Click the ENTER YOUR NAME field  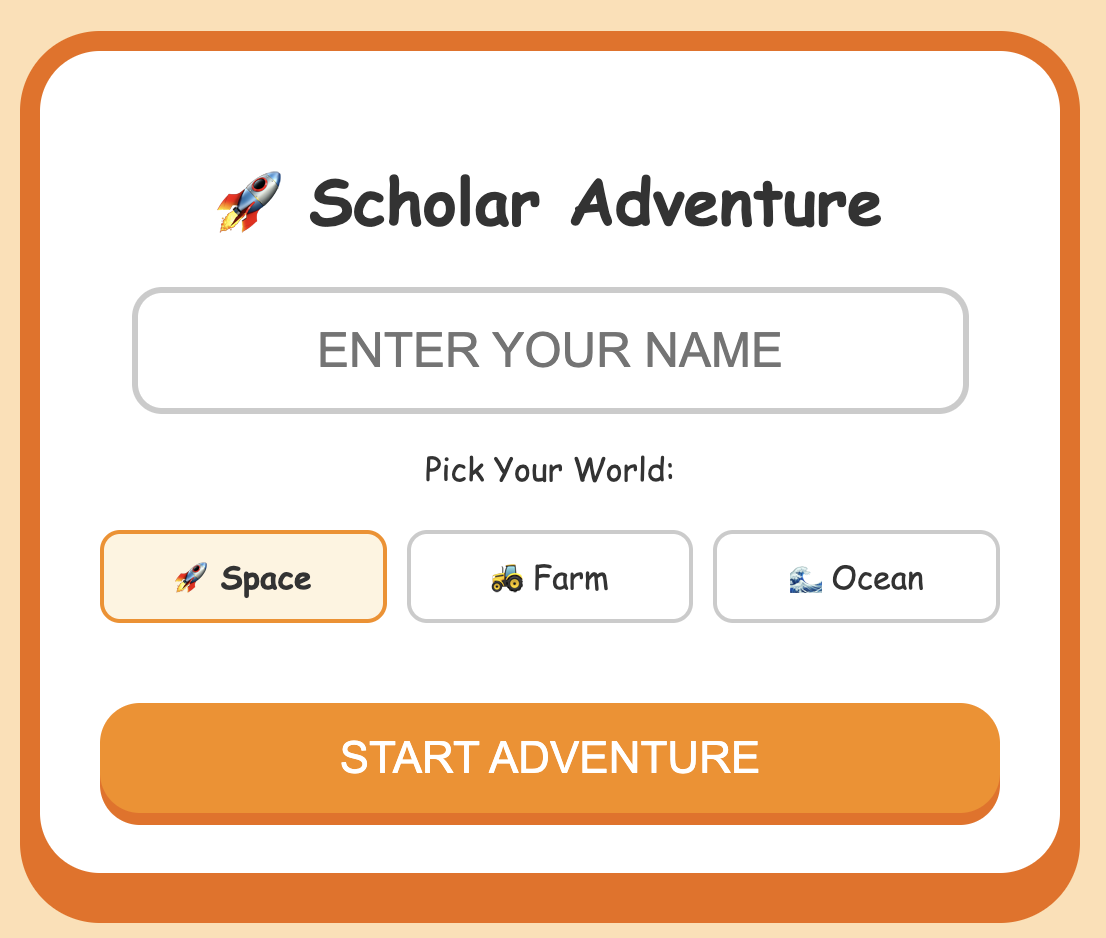(551, 351)
